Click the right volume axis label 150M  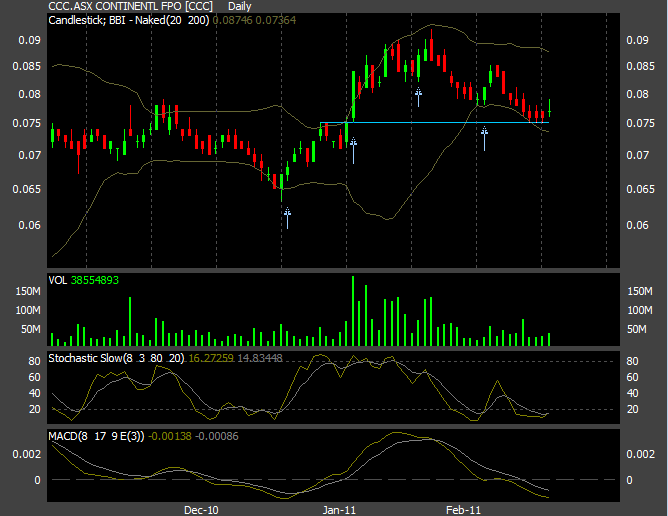tap(640, 291)
